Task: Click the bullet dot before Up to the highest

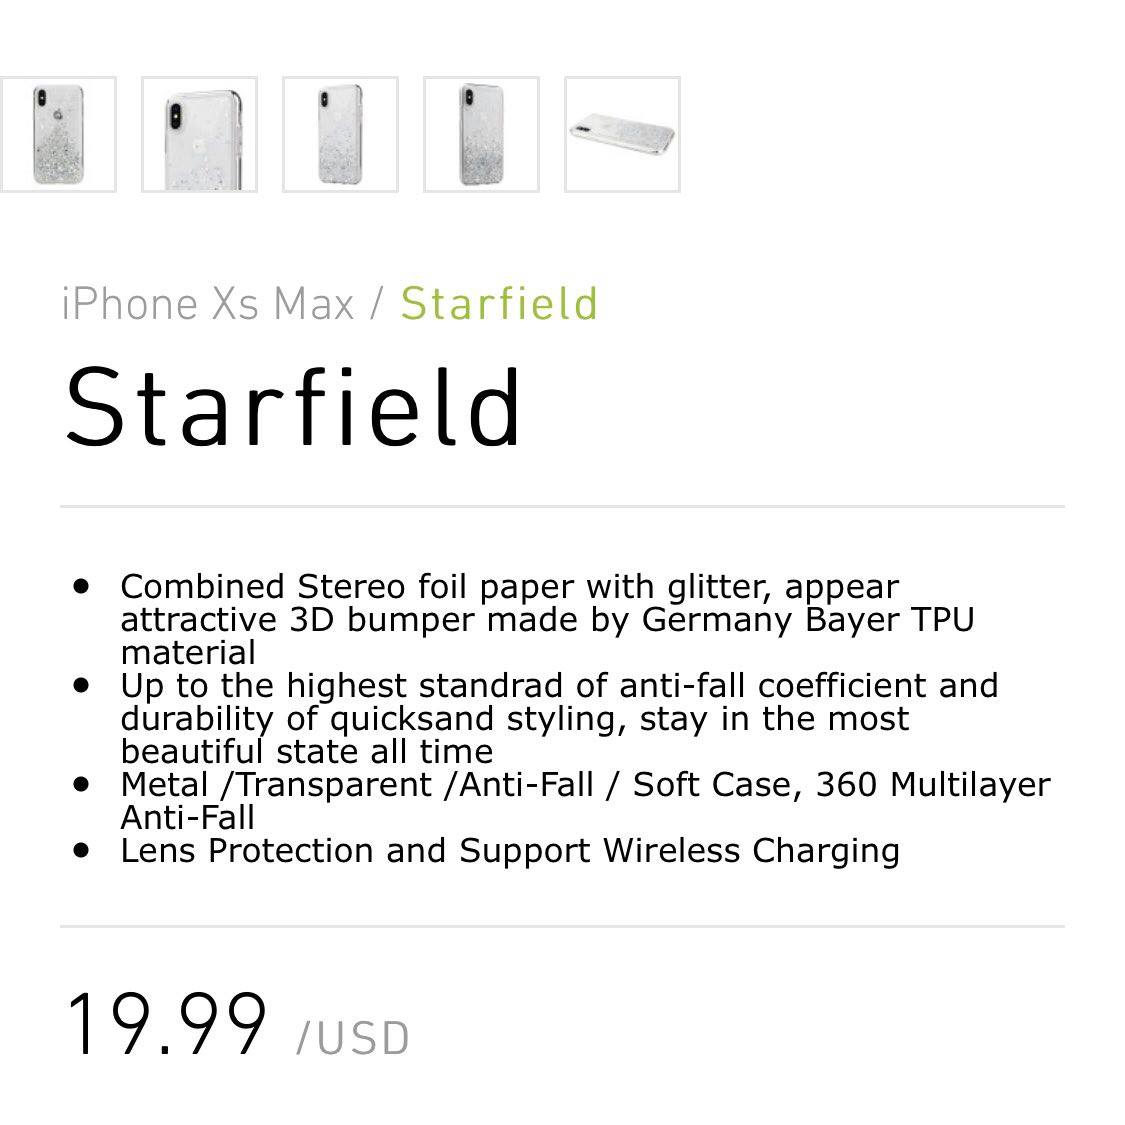Action: (x=82, y=685)
